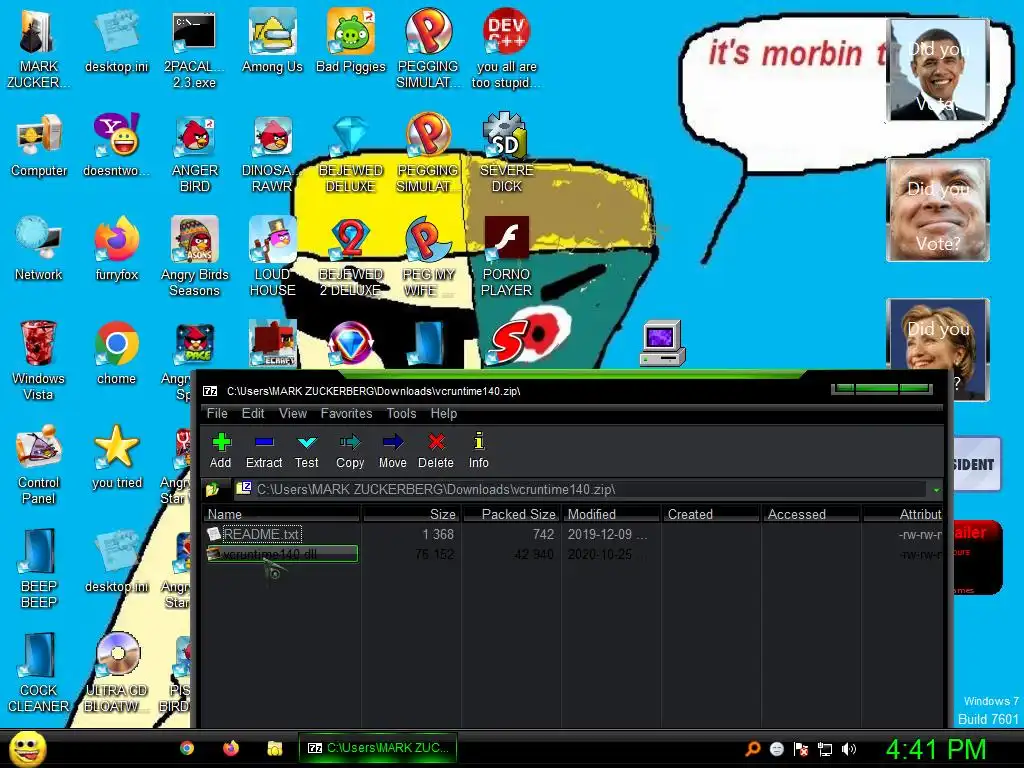Click the 4:41 PM taskbar clock
The width and height of the screenshot is (1024, 768).
936,749
